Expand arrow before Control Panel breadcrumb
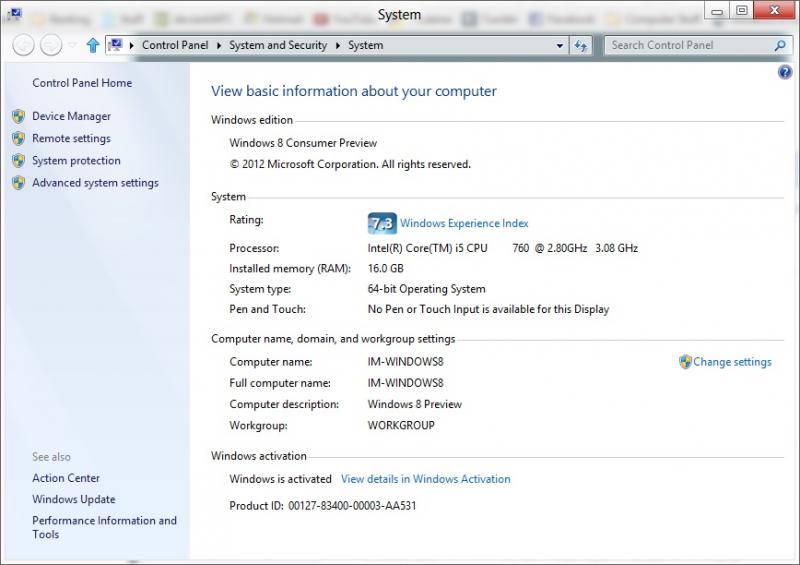Viewport: 800px width, 565px height. pos(132,45)
